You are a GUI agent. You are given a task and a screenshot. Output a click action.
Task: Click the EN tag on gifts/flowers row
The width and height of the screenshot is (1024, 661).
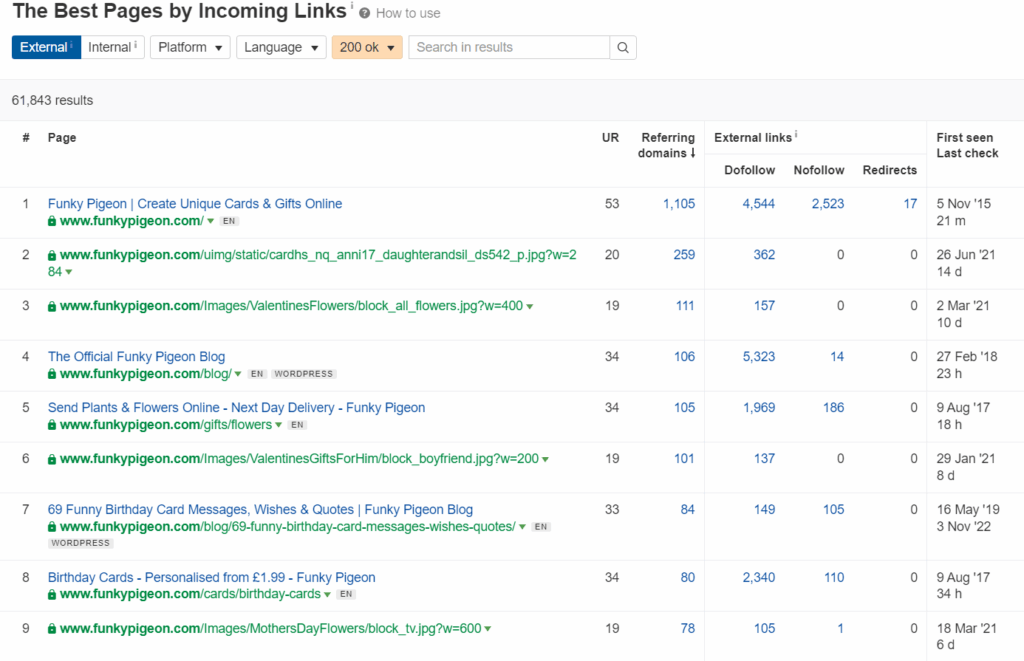pos(298,425)
